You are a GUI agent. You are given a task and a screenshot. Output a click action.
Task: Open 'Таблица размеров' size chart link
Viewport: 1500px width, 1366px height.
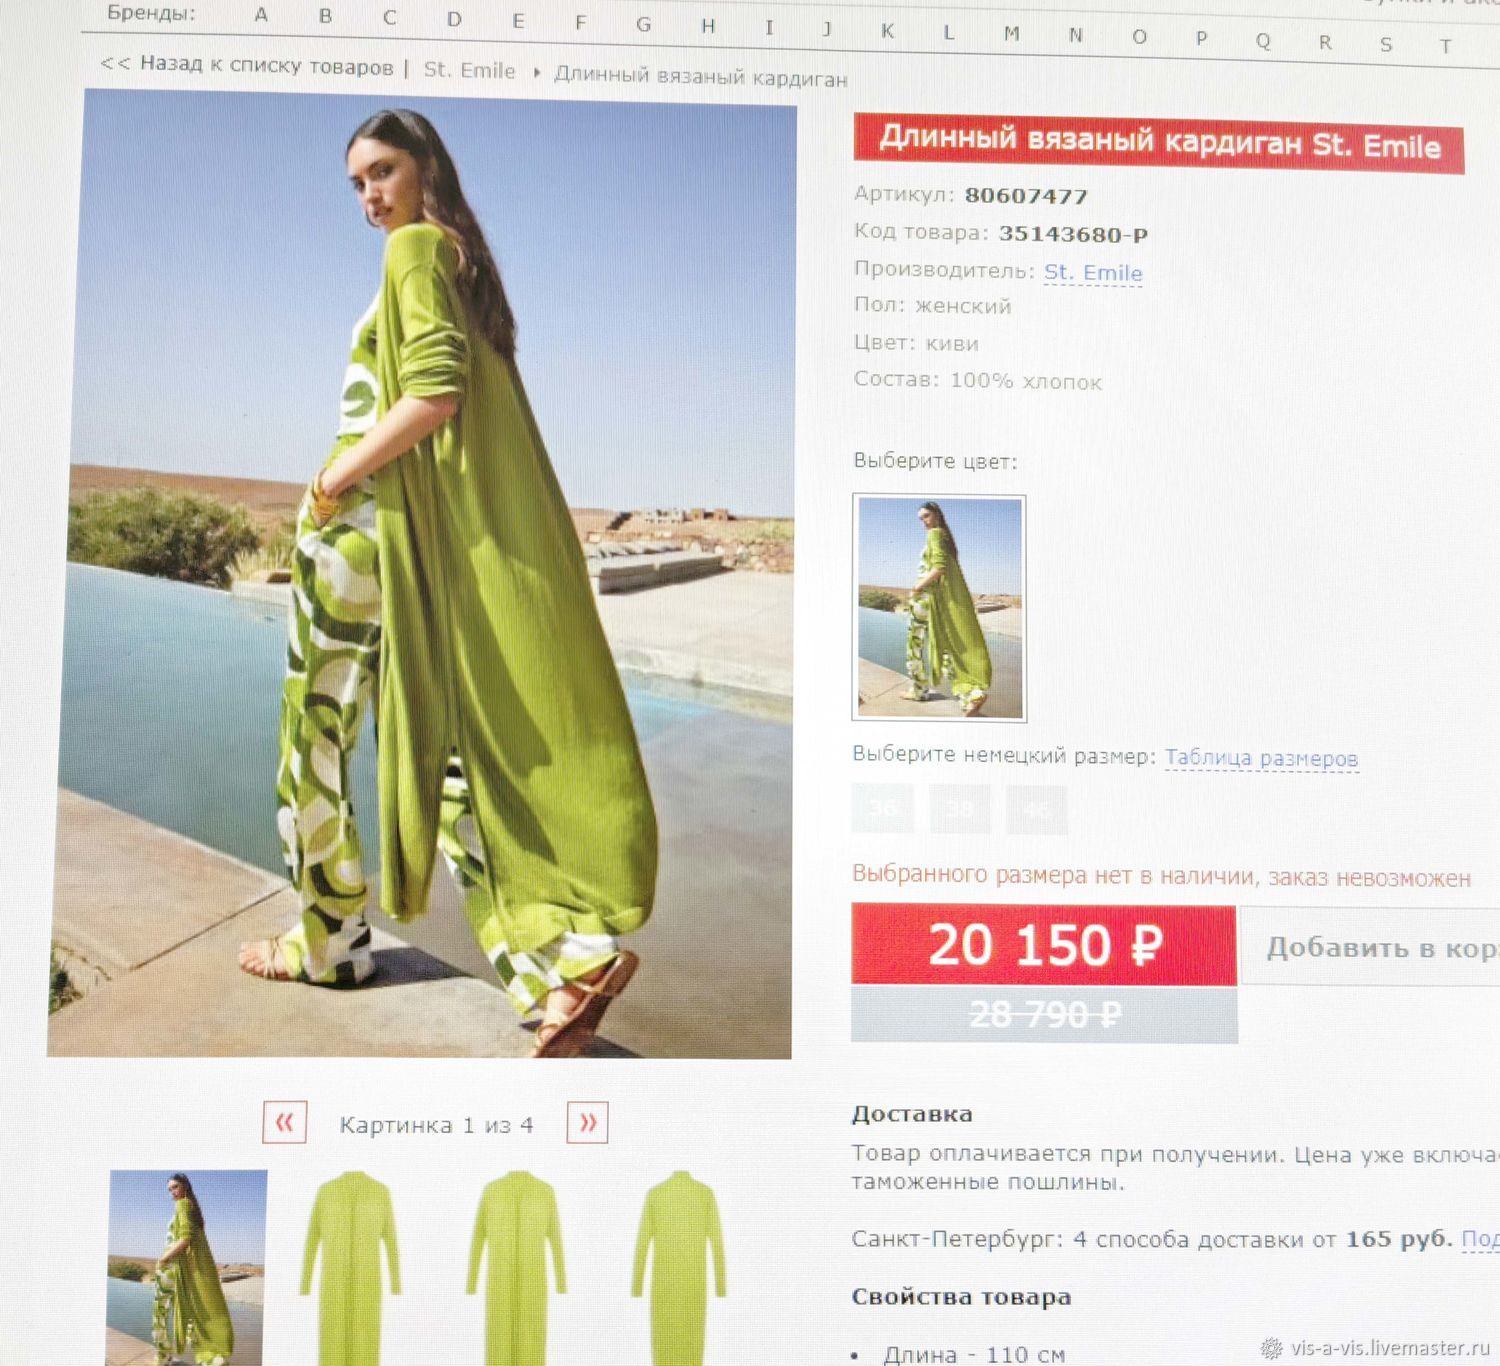click(1261, 758)
